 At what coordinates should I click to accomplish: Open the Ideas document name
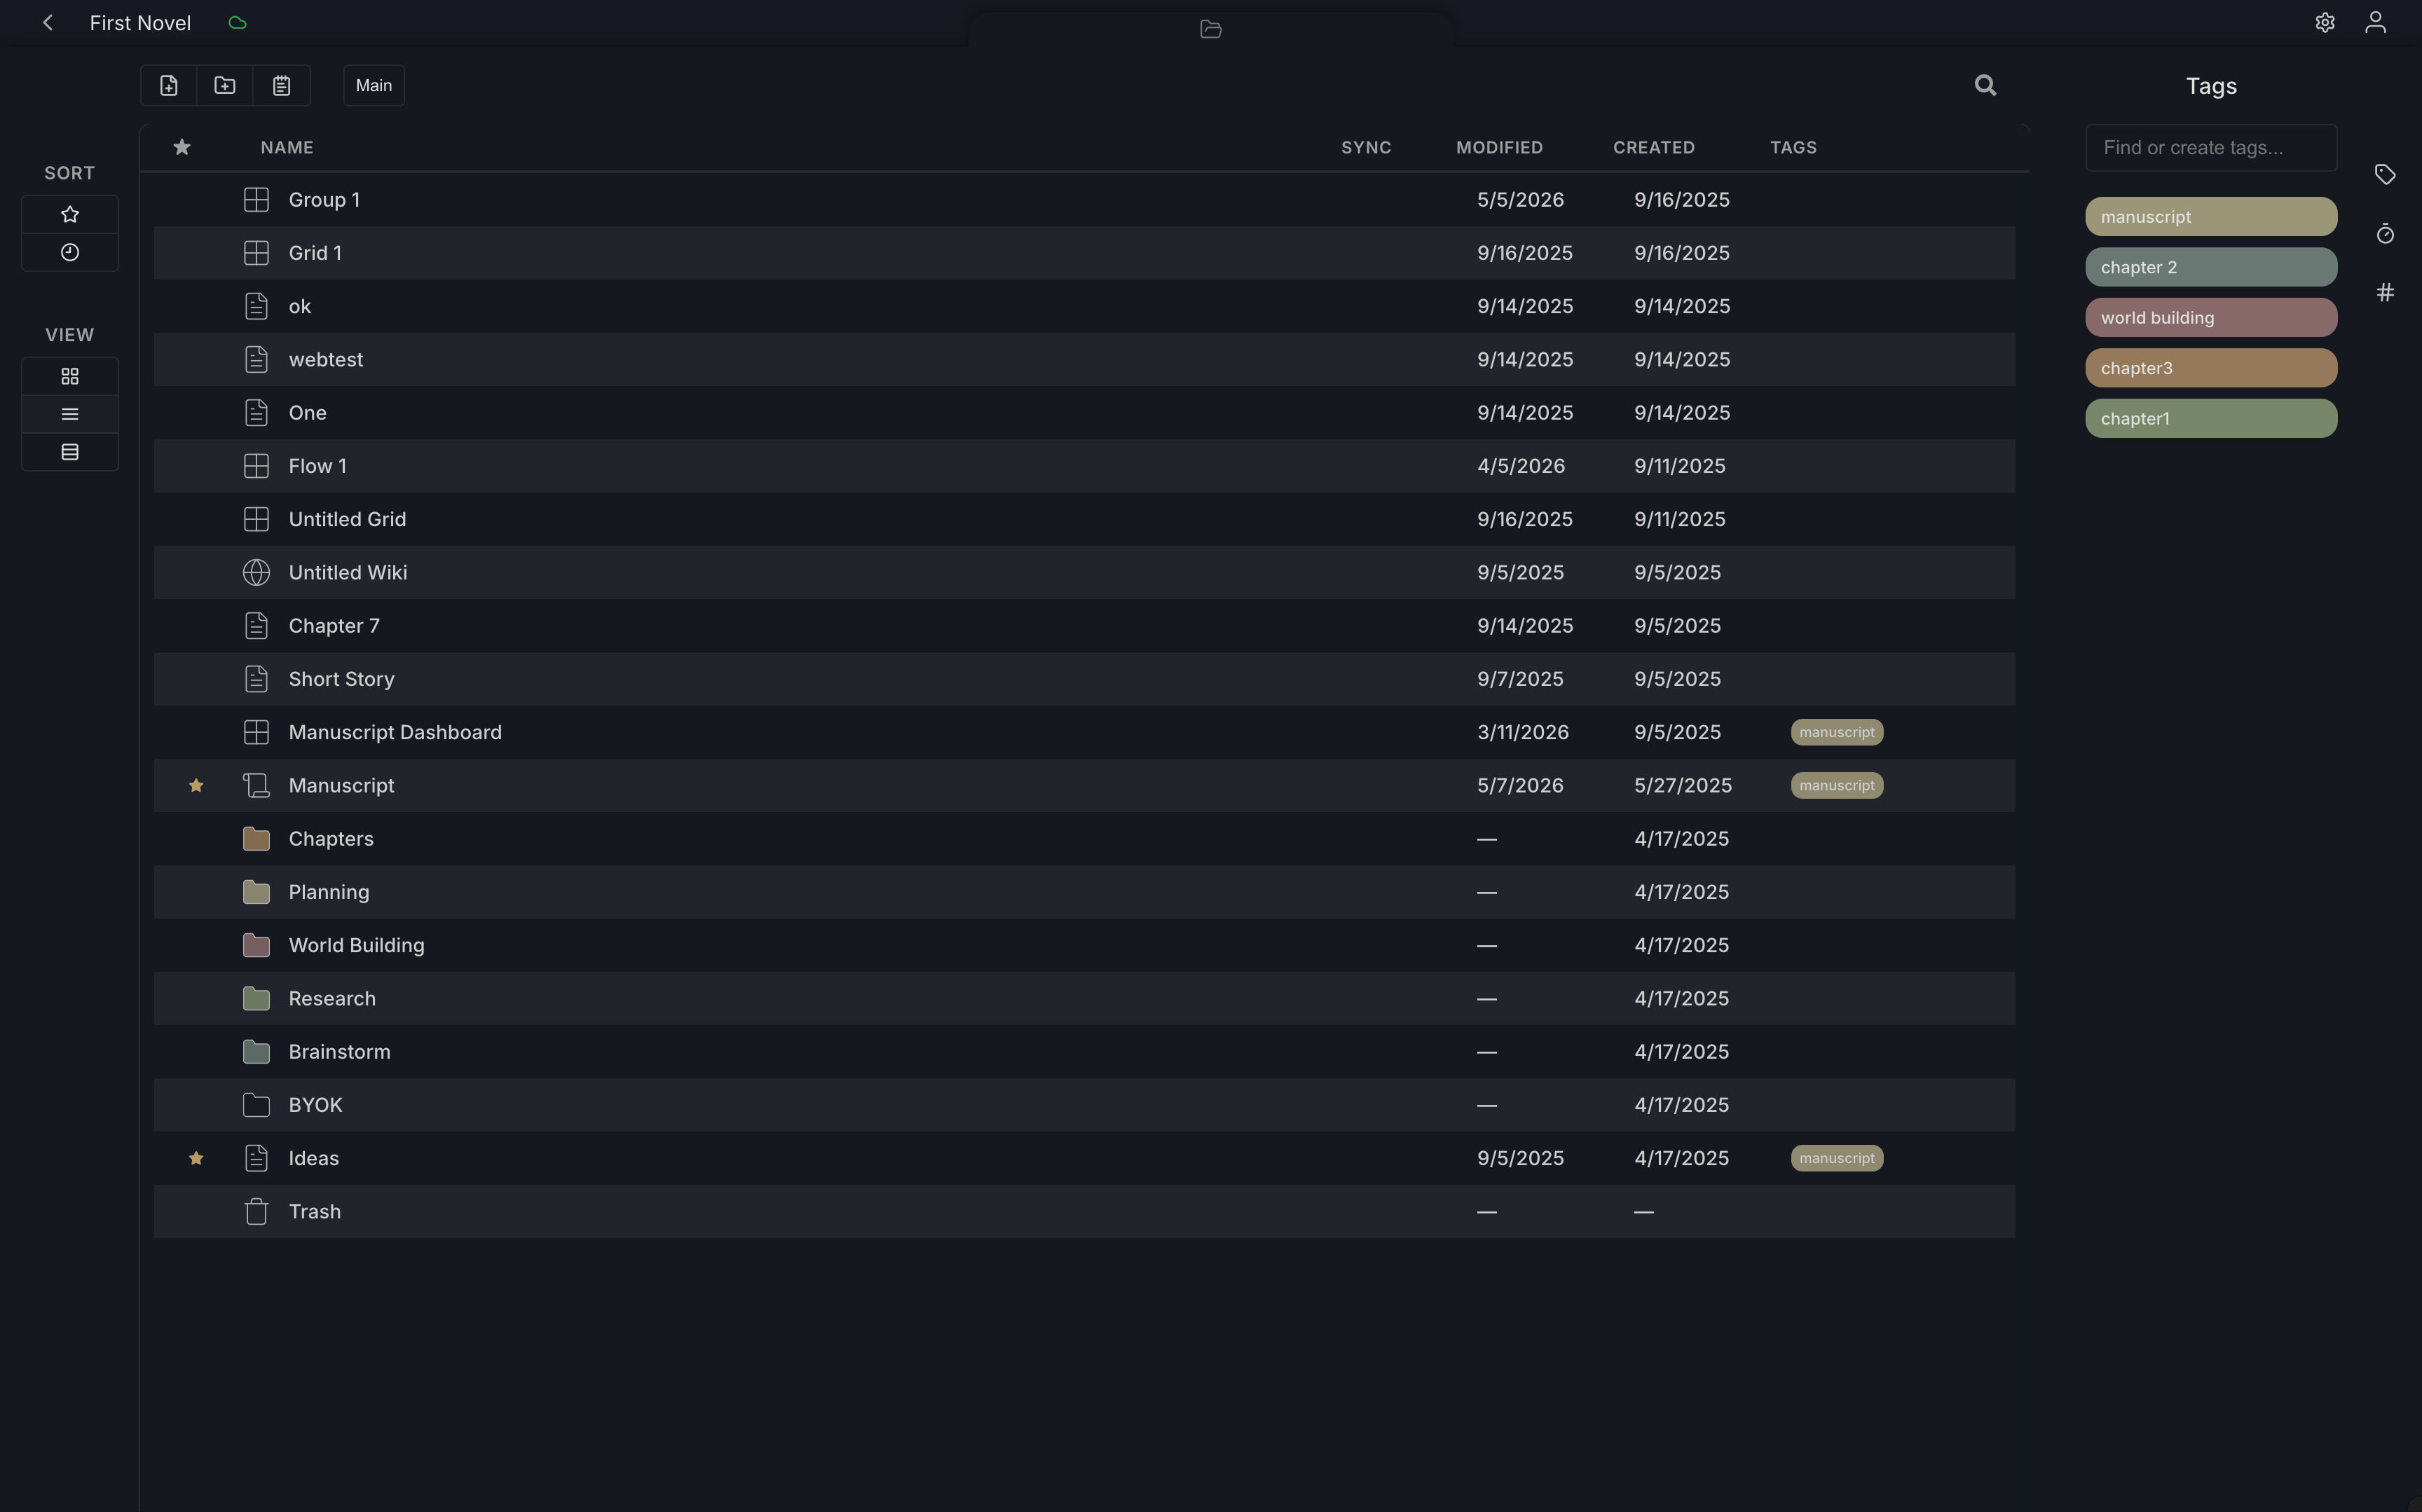point(313,1158)
